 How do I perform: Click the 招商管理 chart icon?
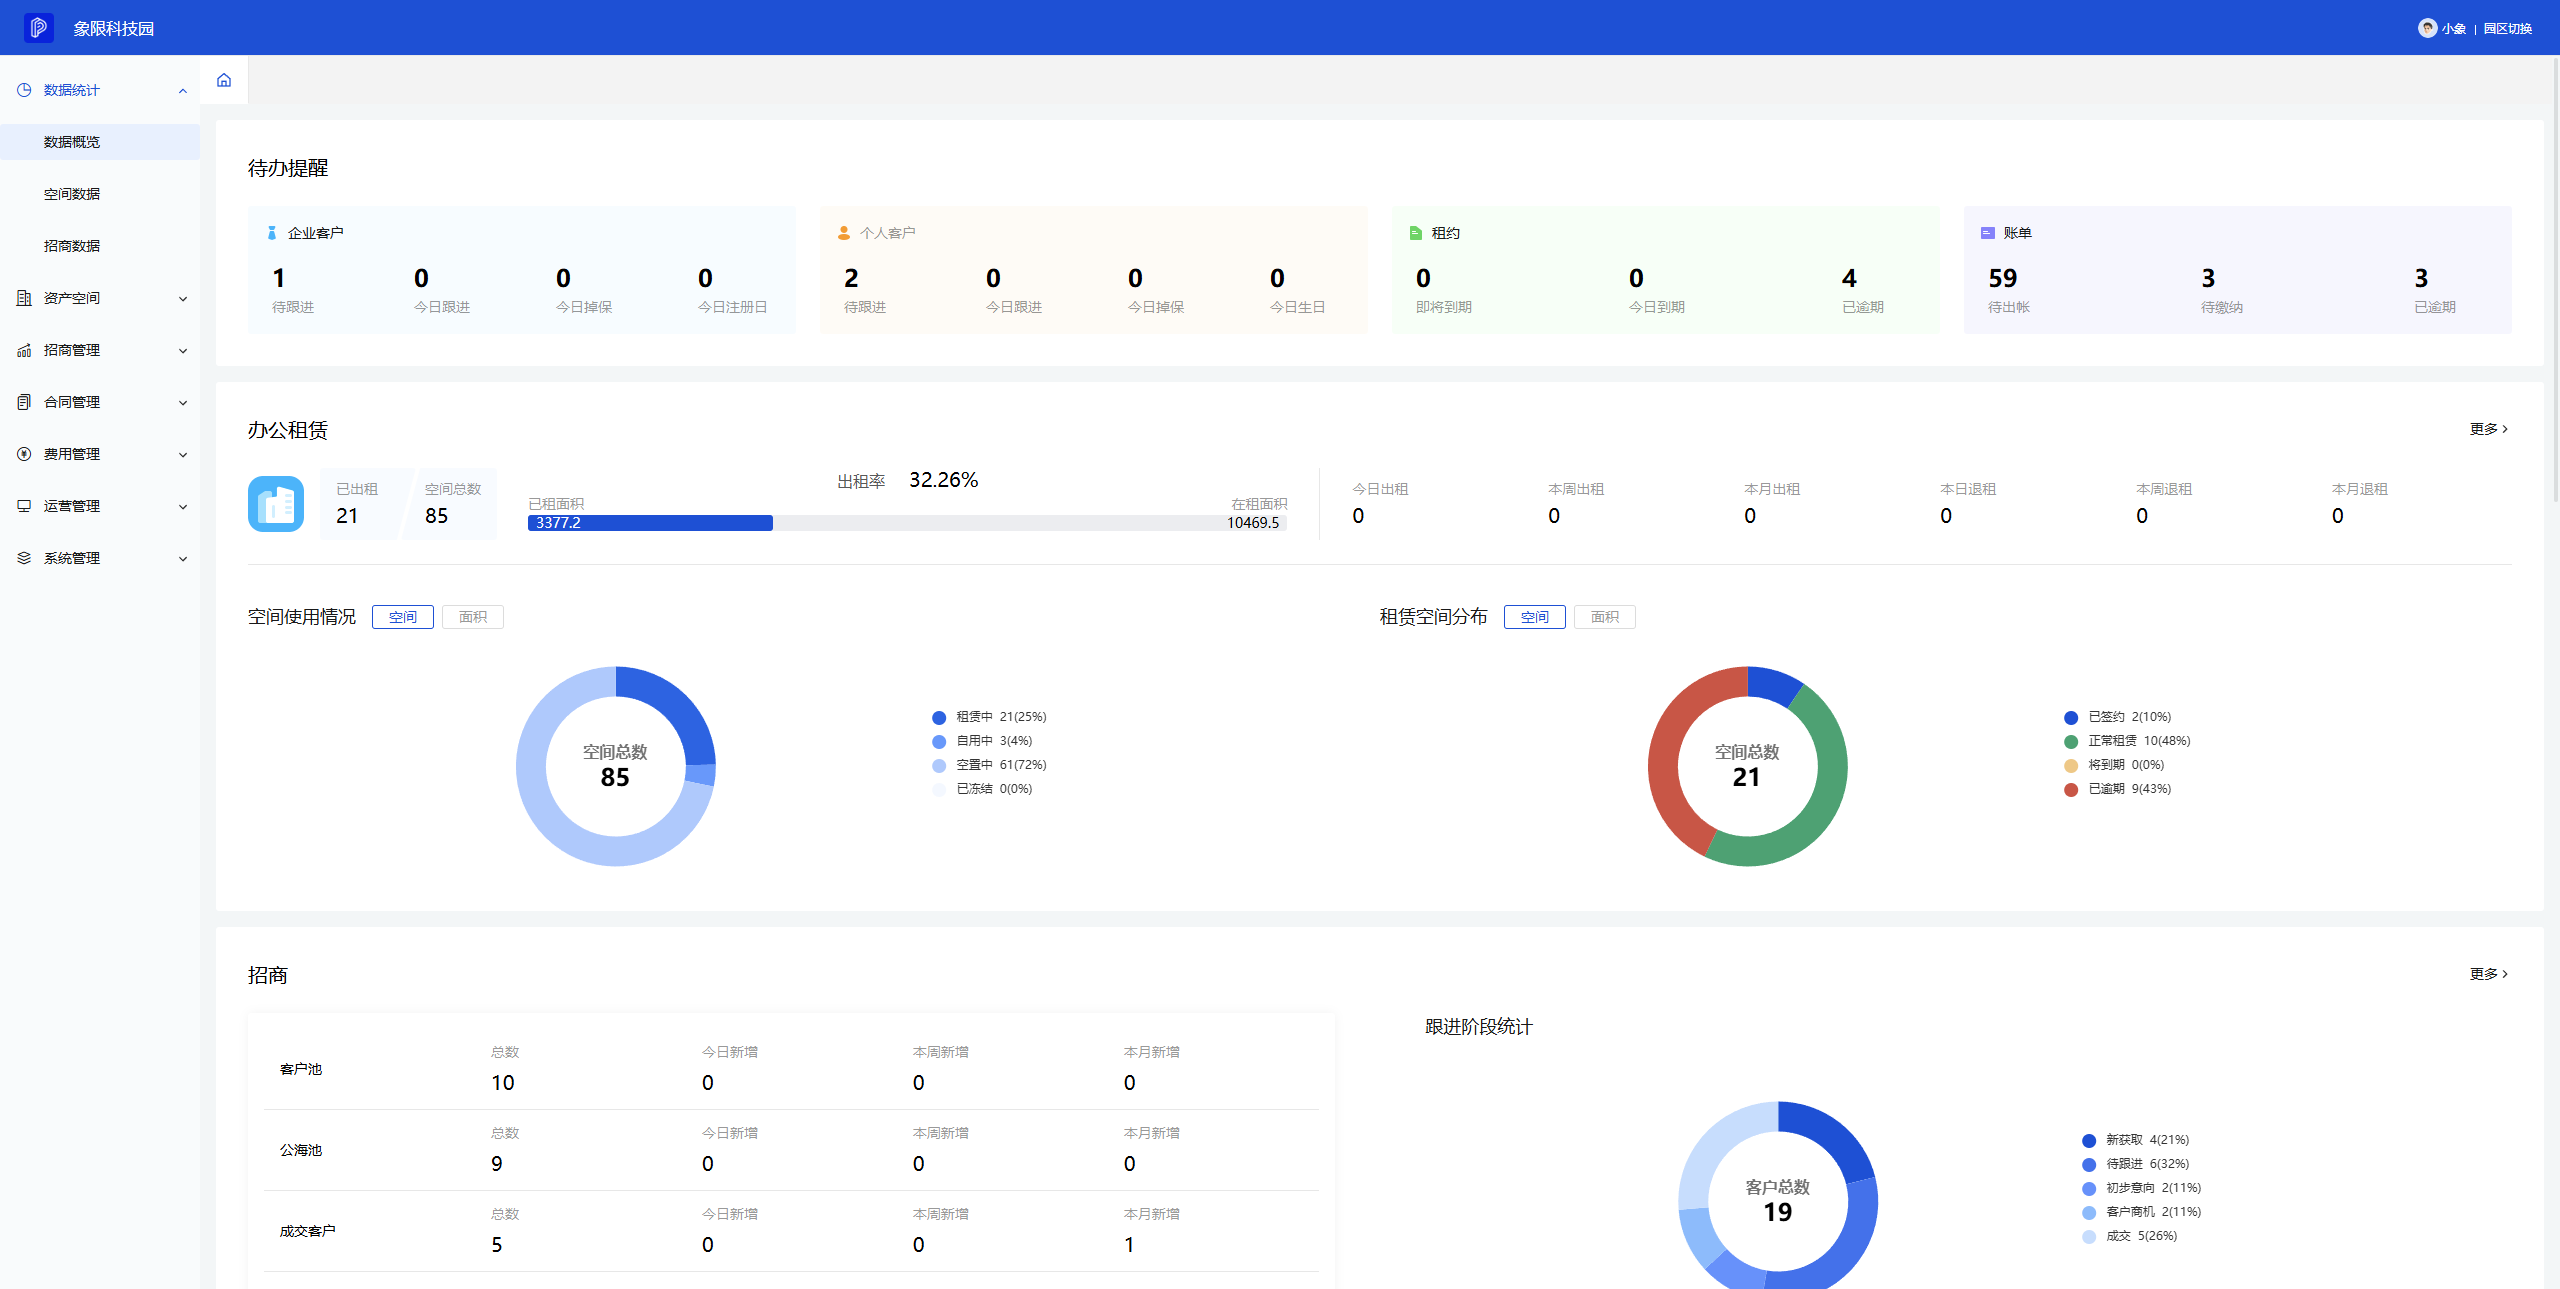[x=24, y=350]
